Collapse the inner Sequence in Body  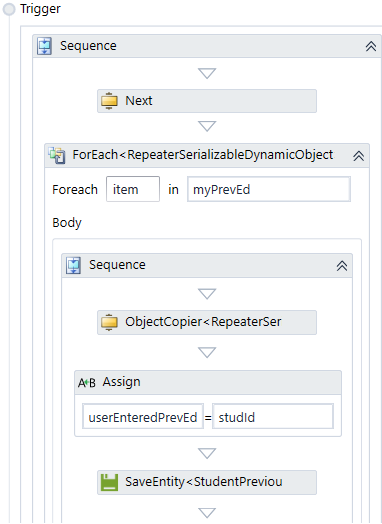point(342,266)
